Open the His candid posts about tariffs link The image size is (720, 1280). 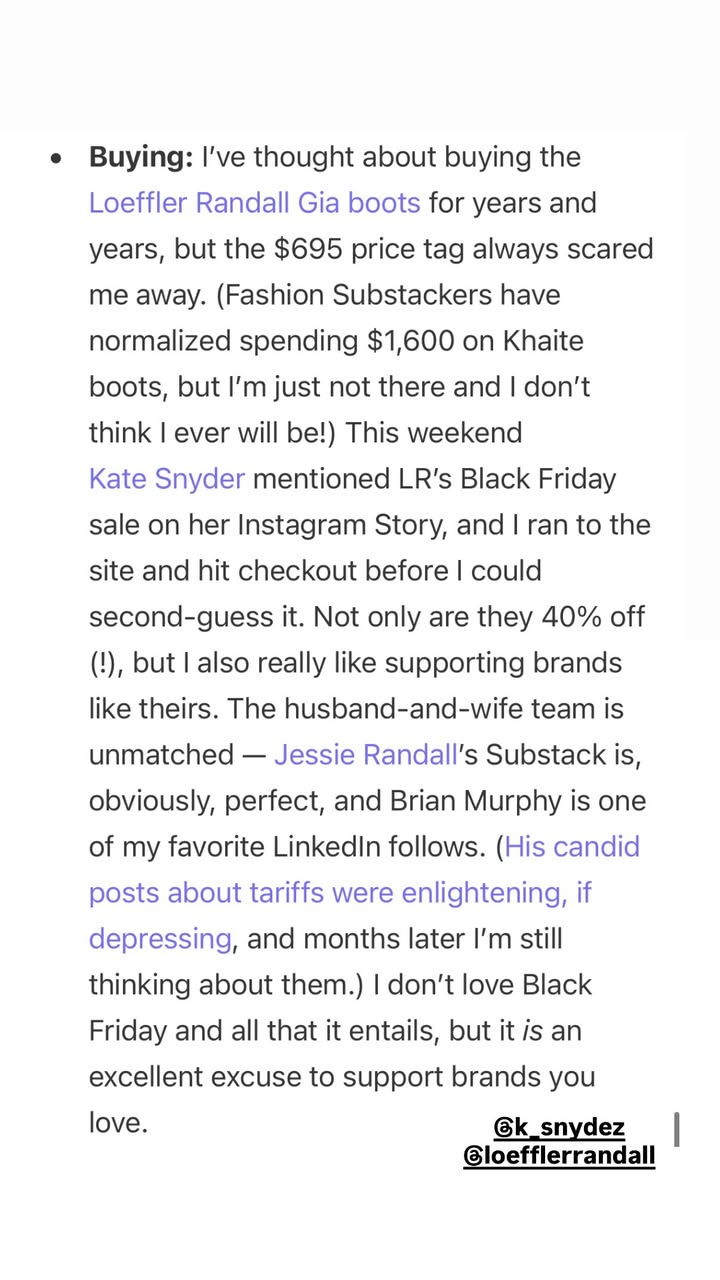(x=365, y=893)
